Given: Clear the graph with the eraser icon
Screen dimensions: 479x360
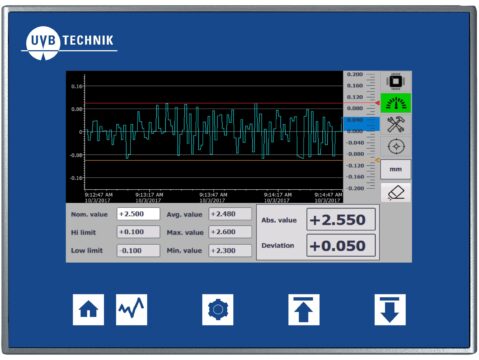Looking at the screenshot, I should (396, 192).
